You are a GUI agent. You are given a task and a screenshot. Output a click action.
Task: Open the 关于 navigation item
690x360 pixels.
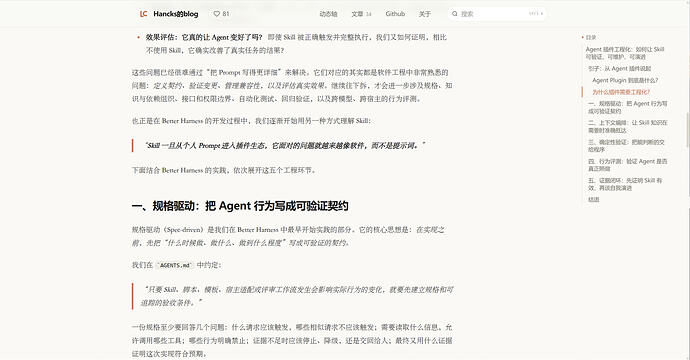tap(425, 14)
